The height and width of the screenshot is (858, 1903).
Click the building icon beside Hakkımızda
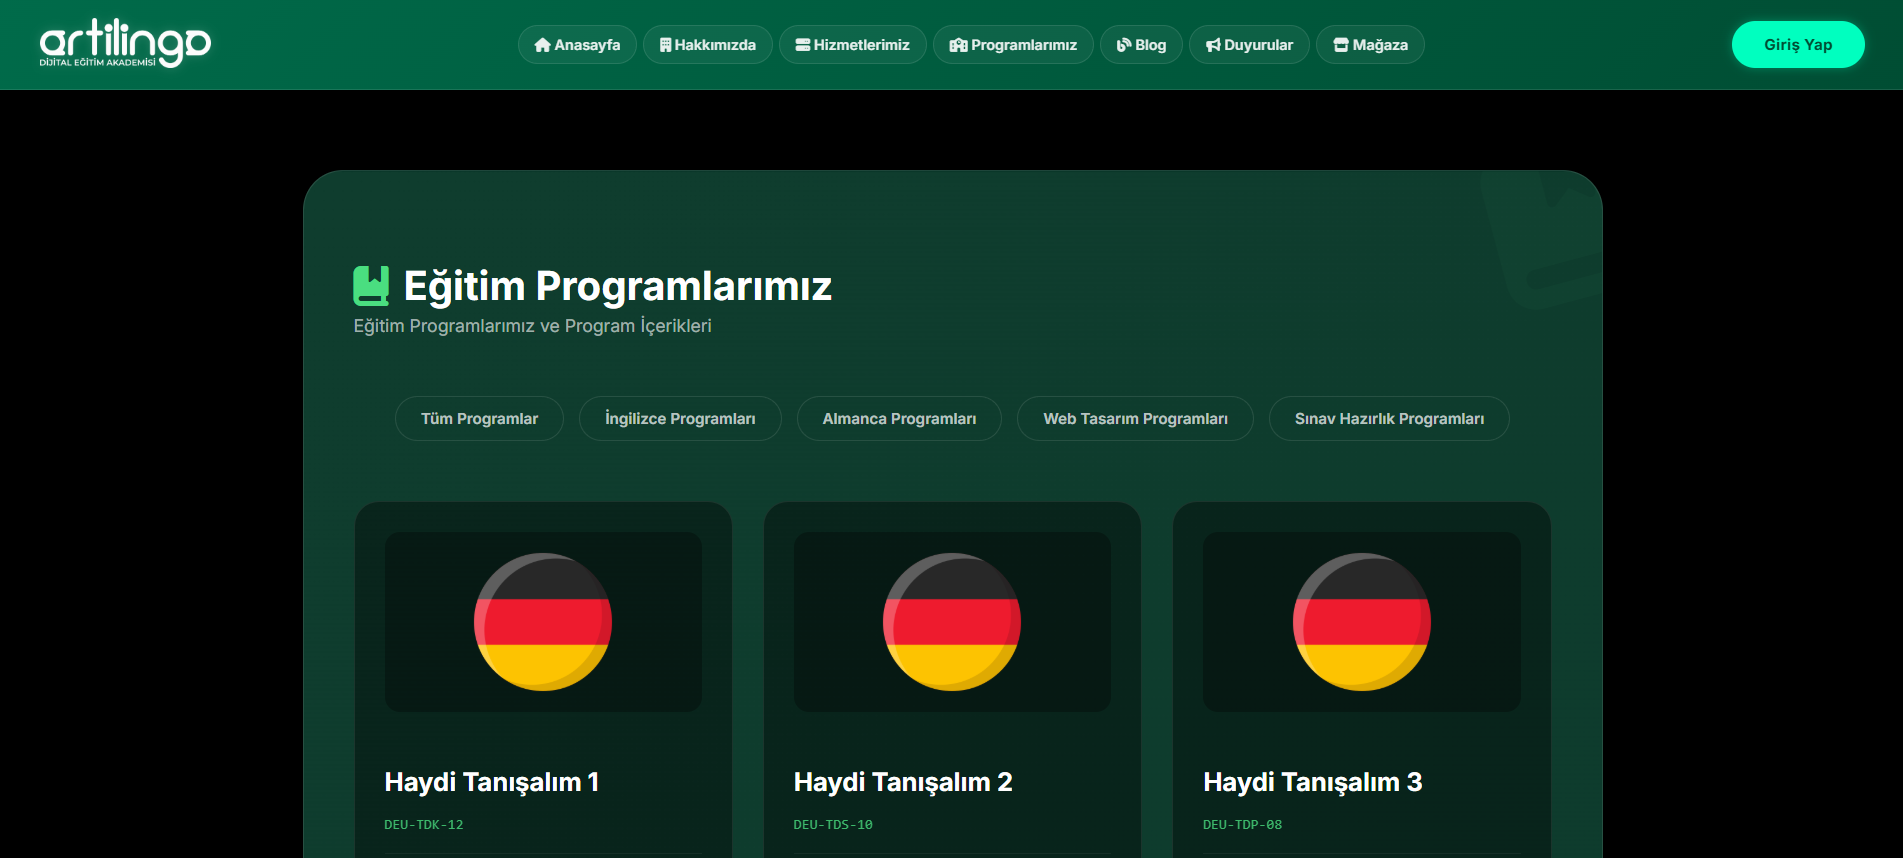point(666,45)
